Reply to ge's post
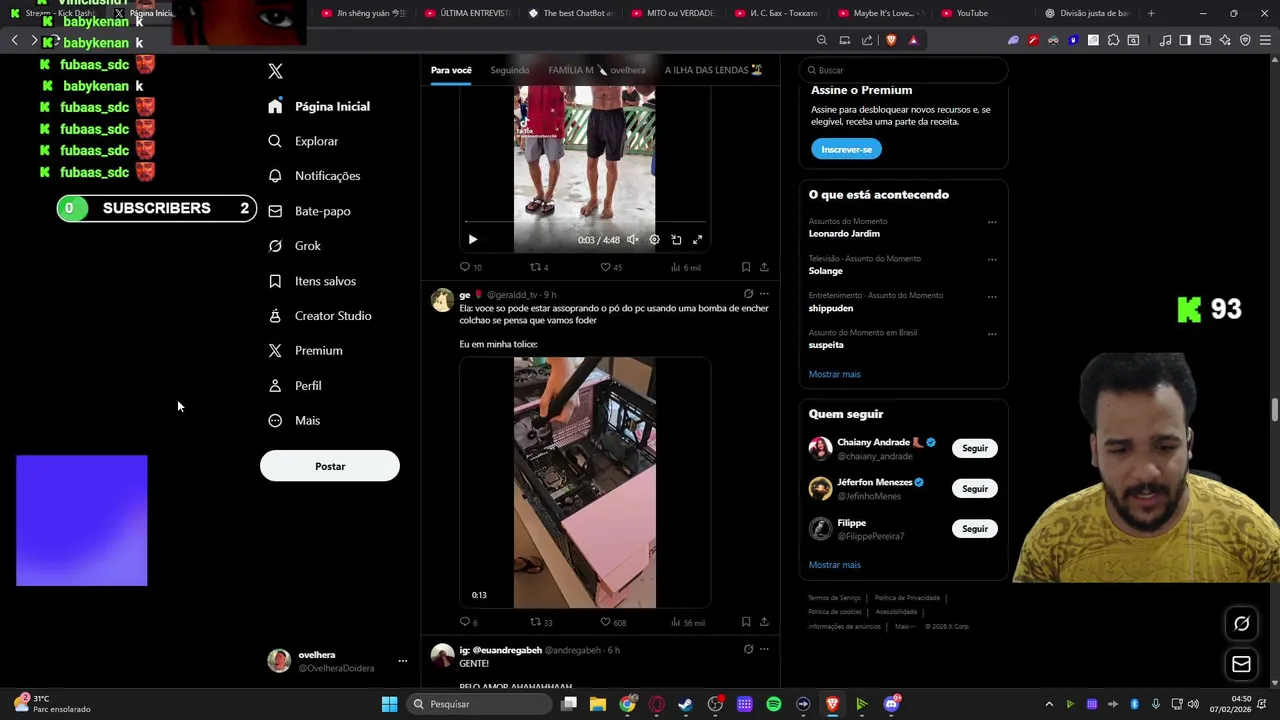This screenshot has width=1280, height=720. point(468,622)
